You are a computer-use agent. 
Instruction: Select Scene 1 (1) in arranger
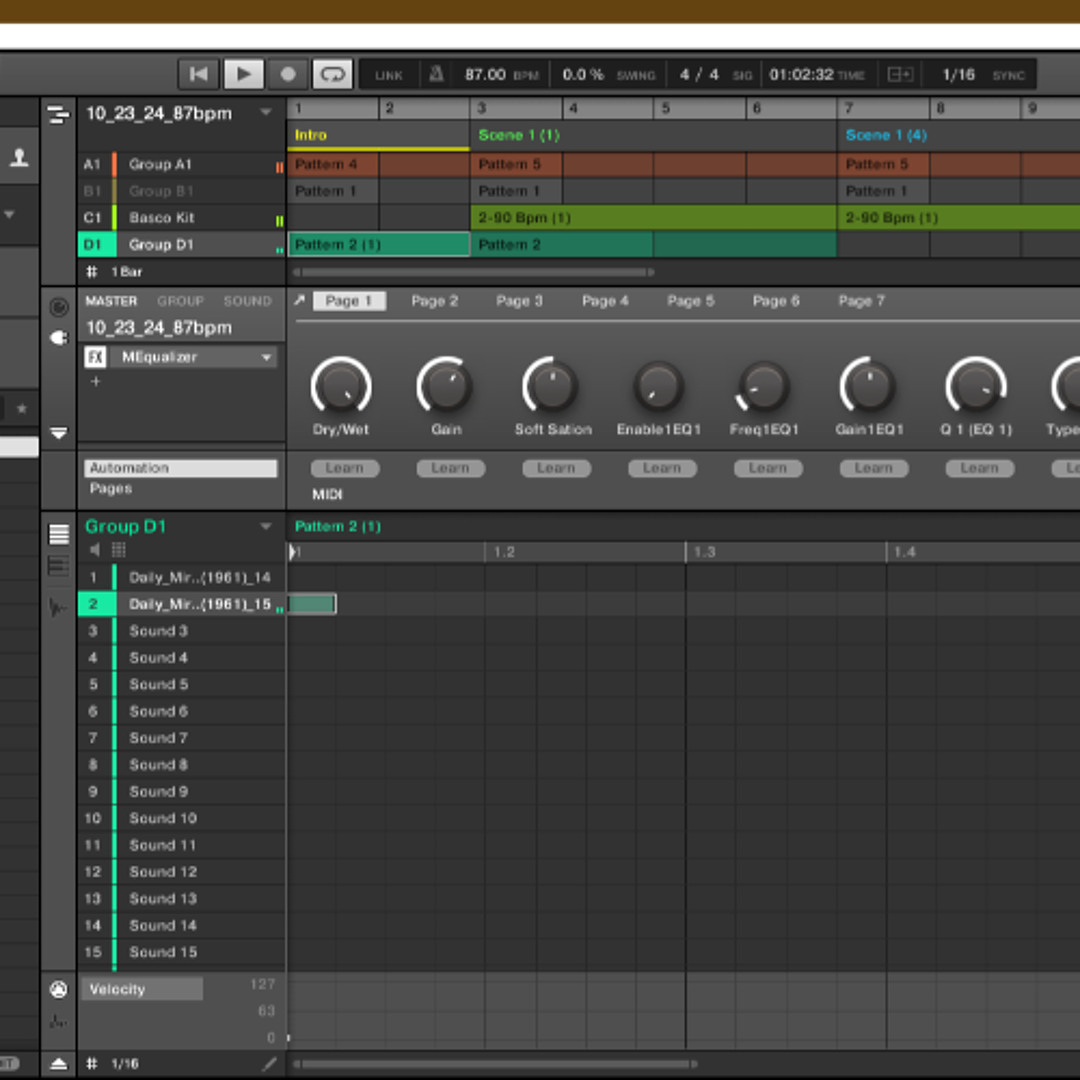tap(653, 135)
